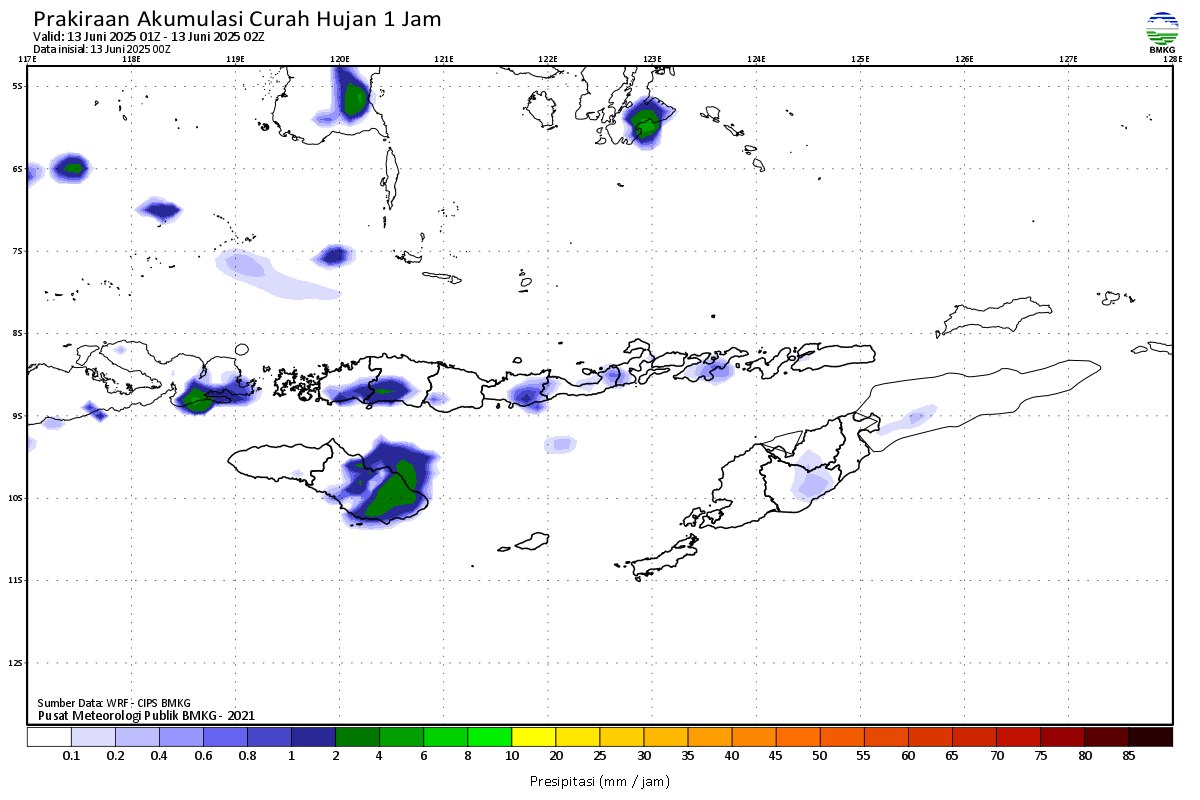1200x800 pixels.
Task: Pick the darkest swatch above 85
Action: 1150,737
